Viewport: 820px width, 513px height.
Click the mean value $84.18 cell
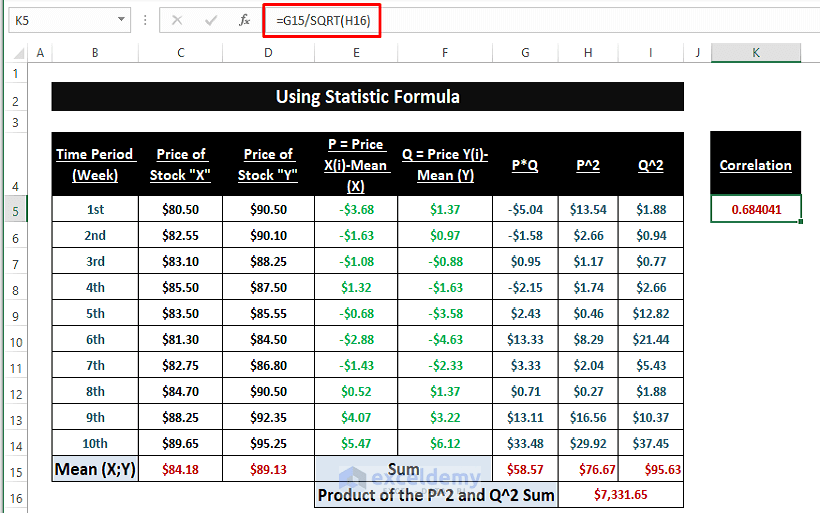180,469
